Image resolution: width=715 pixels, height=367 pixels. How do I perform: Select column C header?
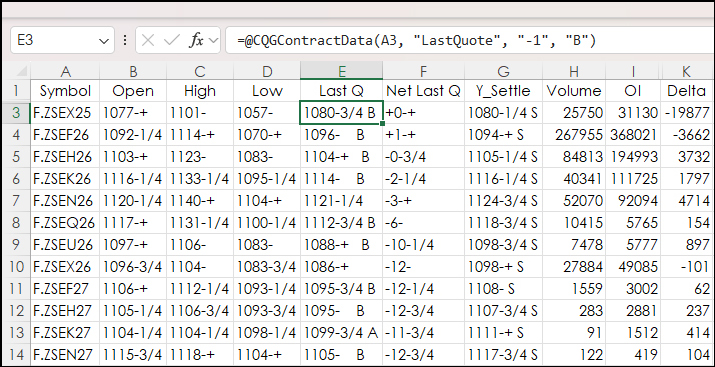pyautogui.click(x=200, y=71)
